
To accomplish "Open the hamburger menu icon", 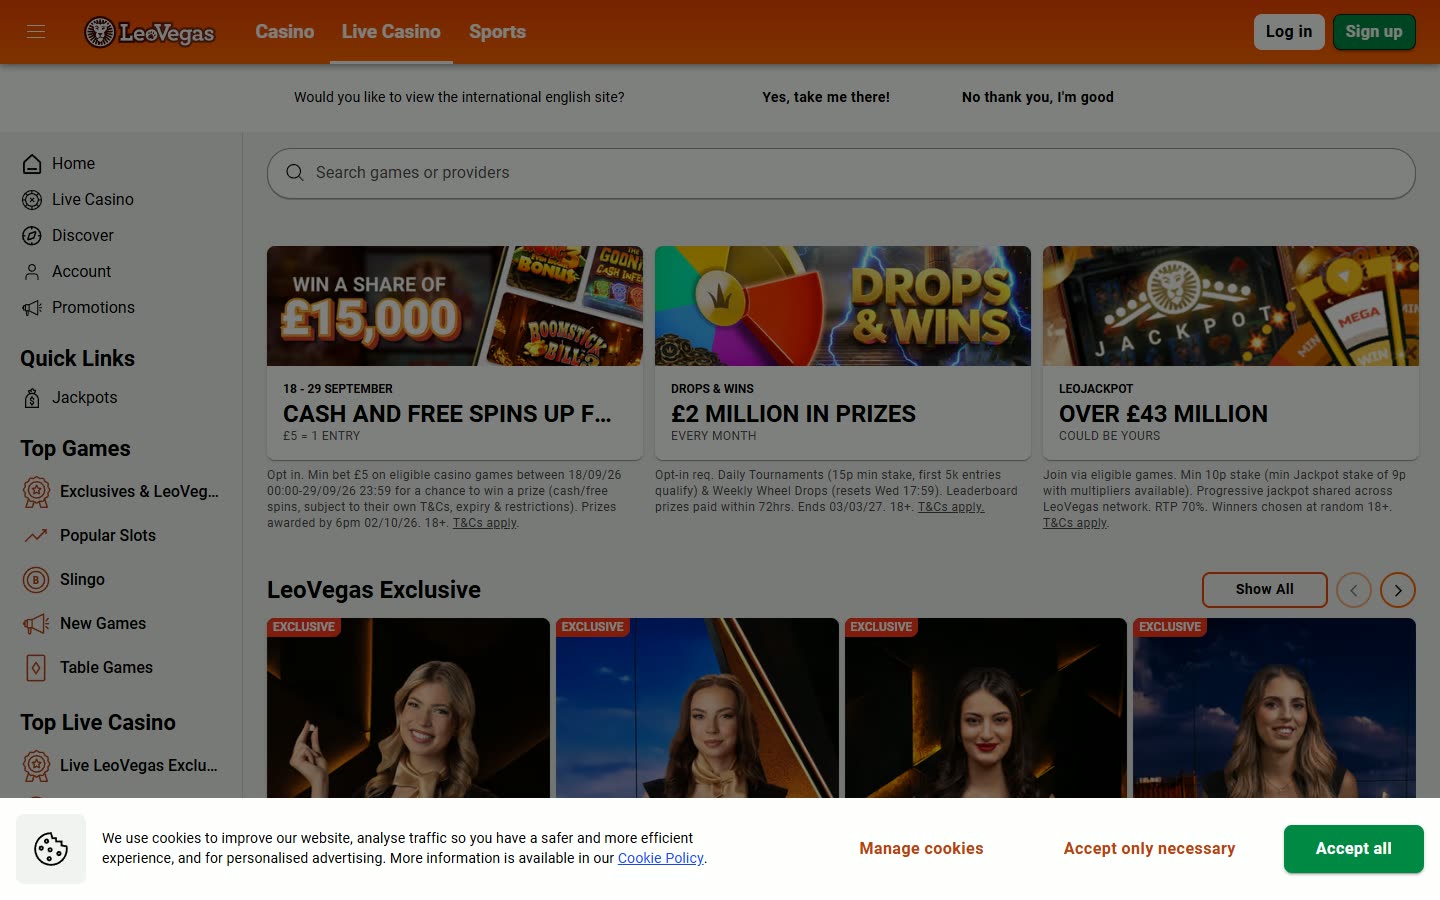I will tap(36, 32).
